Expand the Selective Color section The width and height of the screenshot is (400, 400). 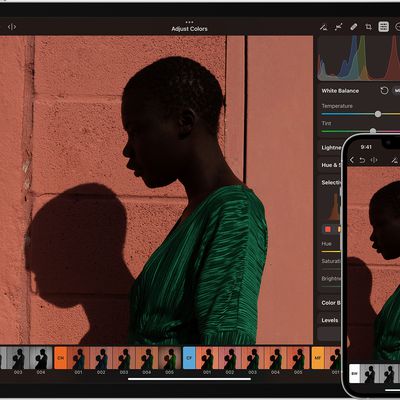(331, 182)
